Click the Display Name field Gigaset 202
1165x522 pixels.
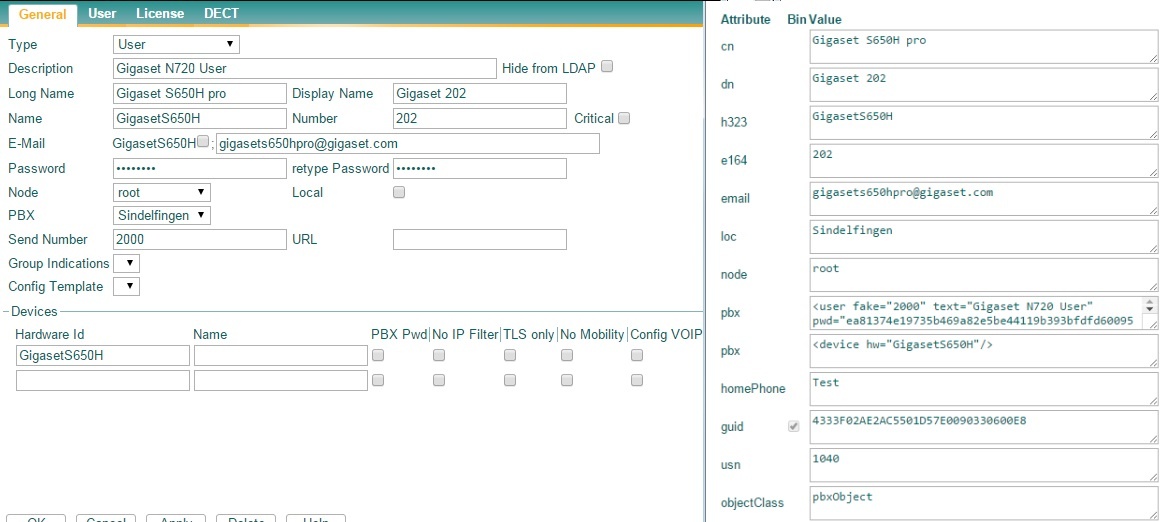tap(480, 94)
